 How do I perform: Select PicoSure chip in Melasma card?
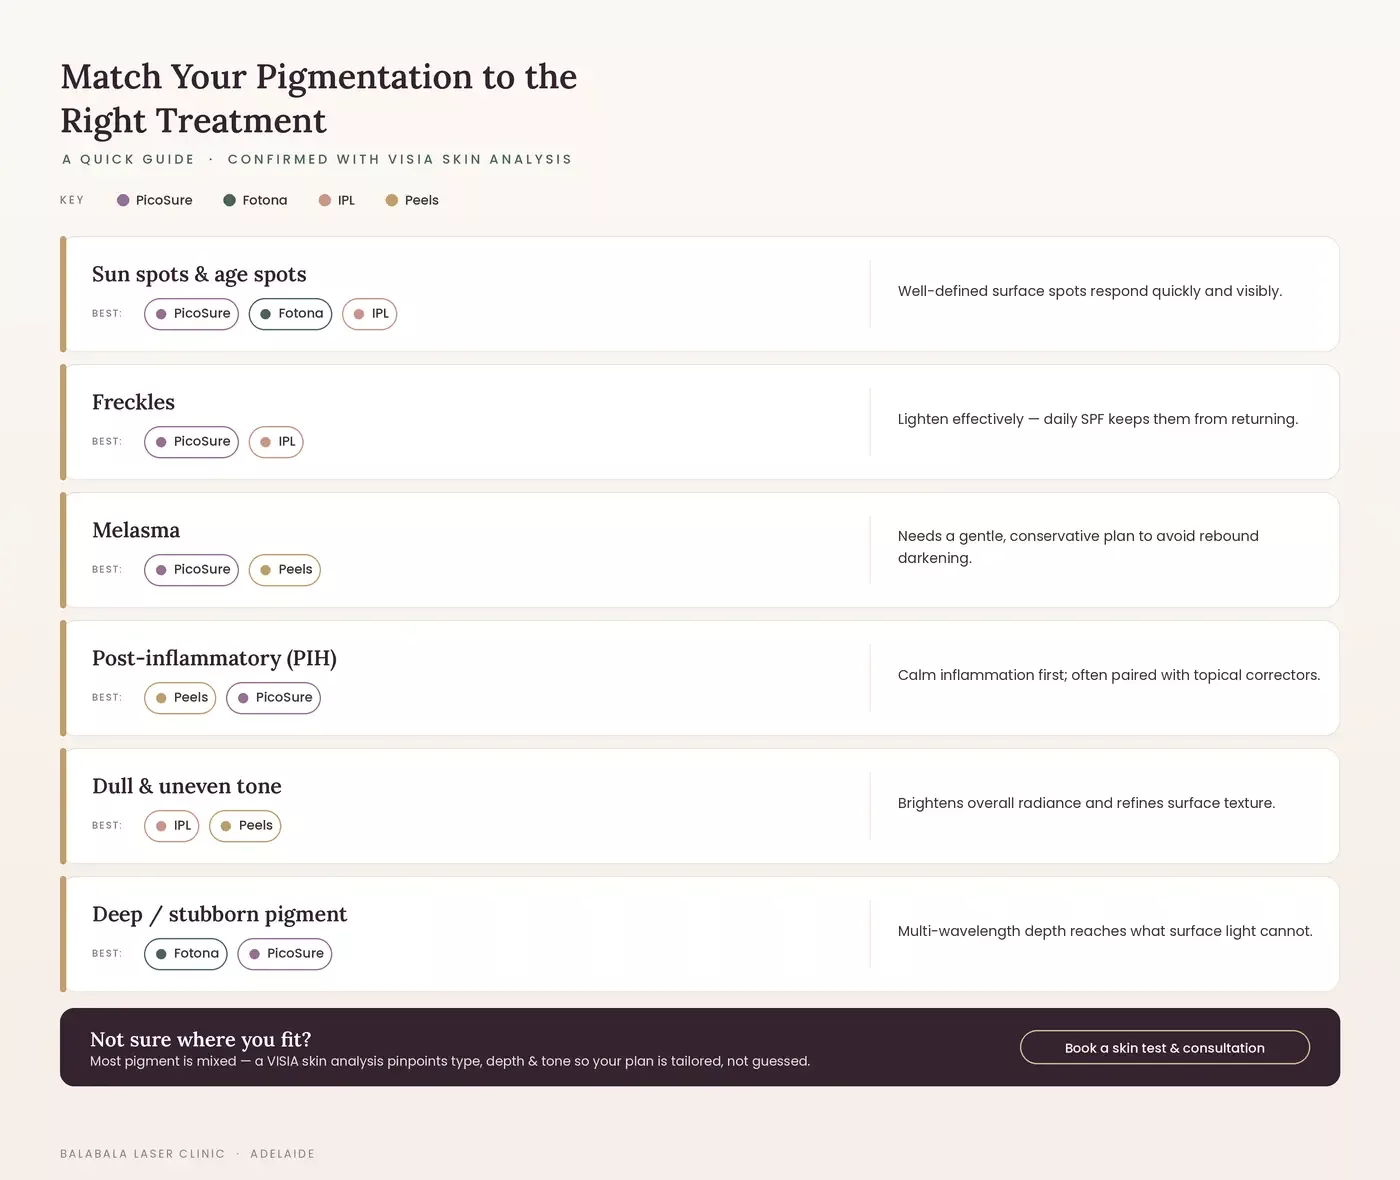(191, 570)
